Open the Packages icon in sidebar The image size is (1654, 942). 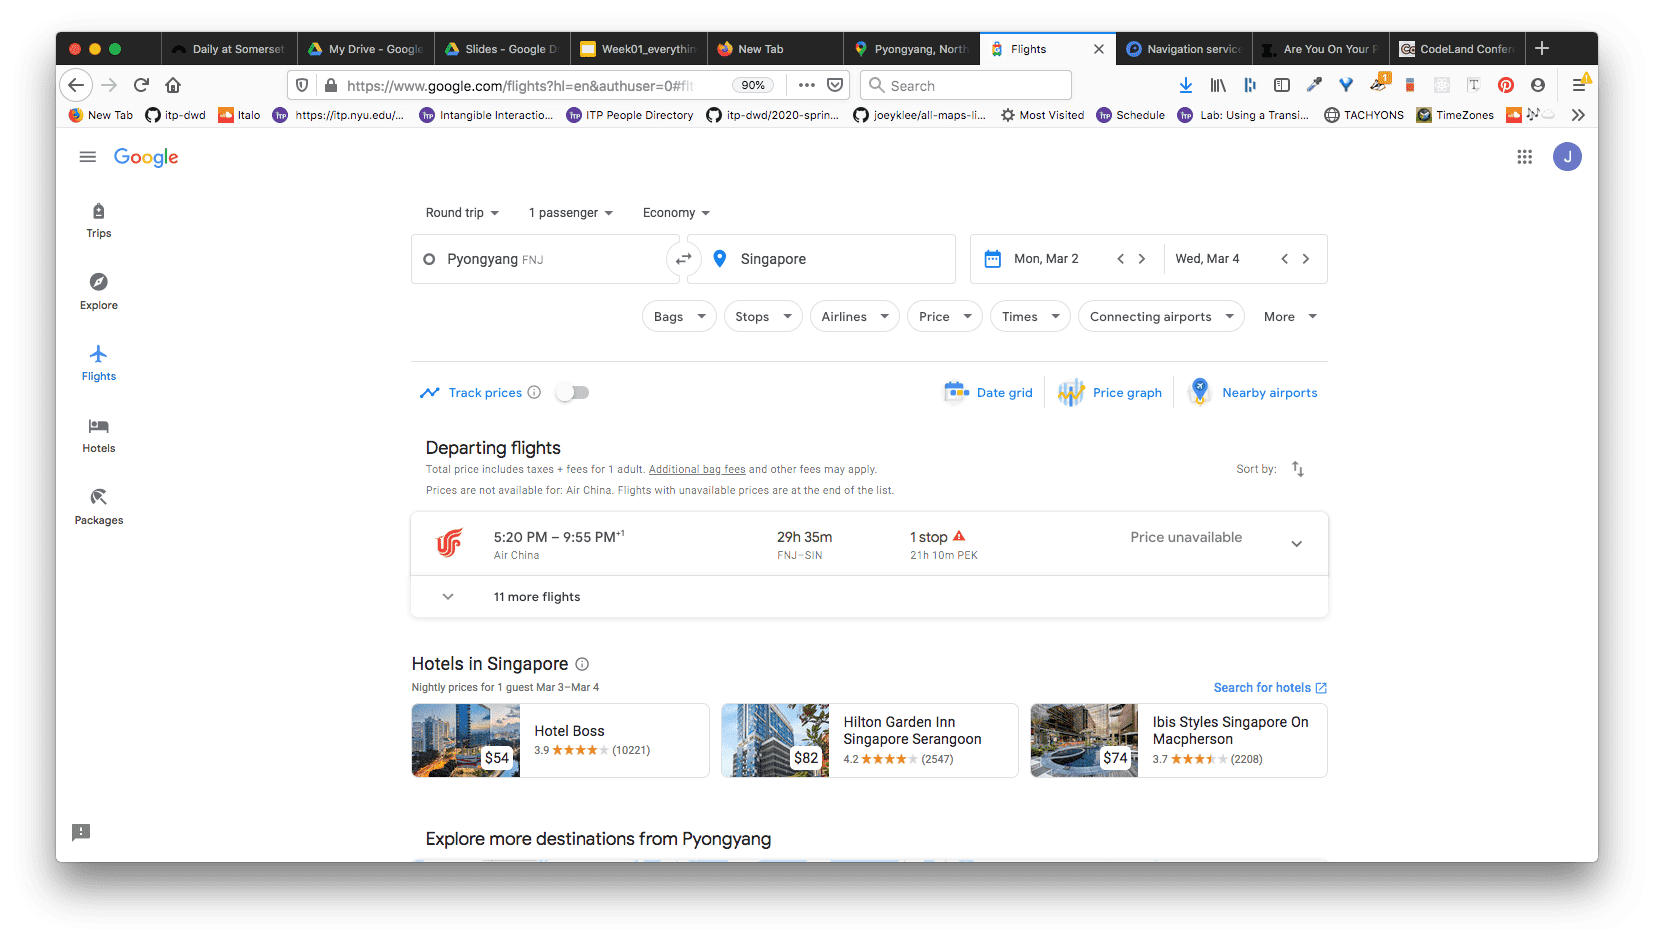tap(98, 497)
